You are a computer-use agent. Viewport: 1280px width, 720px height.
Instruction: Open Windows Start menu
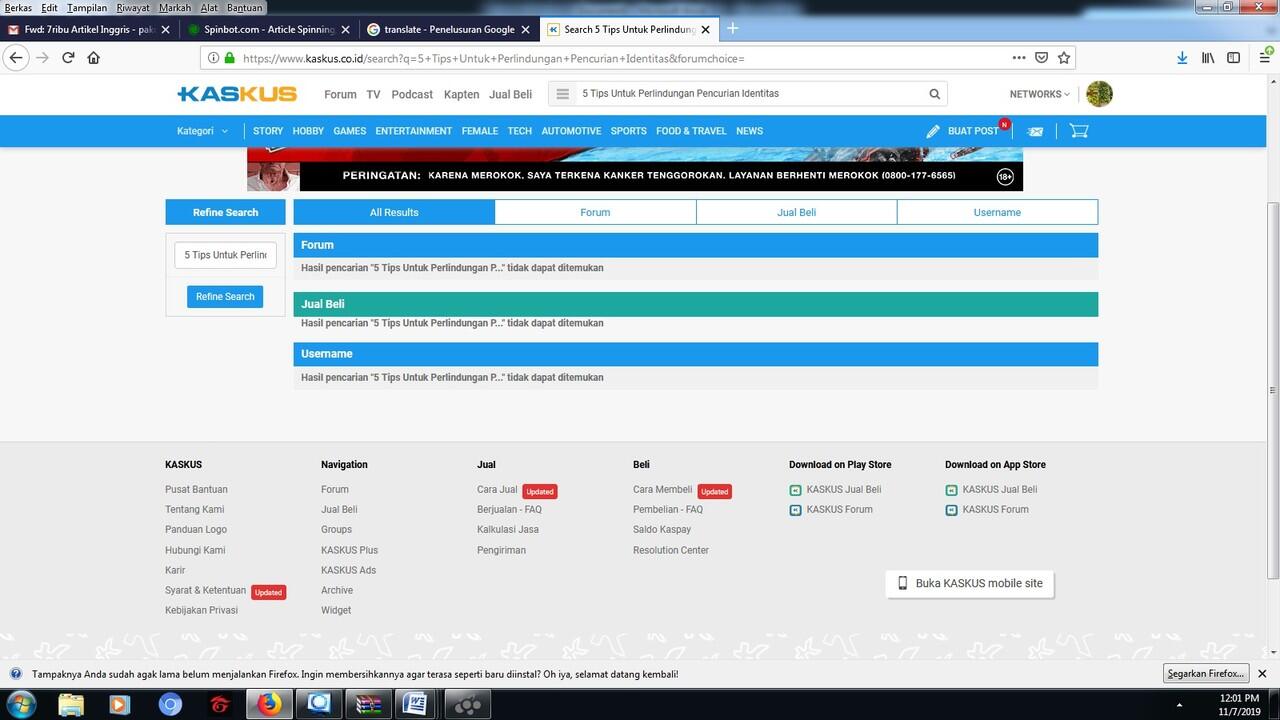pyautogui.click(x=21, y=704)
